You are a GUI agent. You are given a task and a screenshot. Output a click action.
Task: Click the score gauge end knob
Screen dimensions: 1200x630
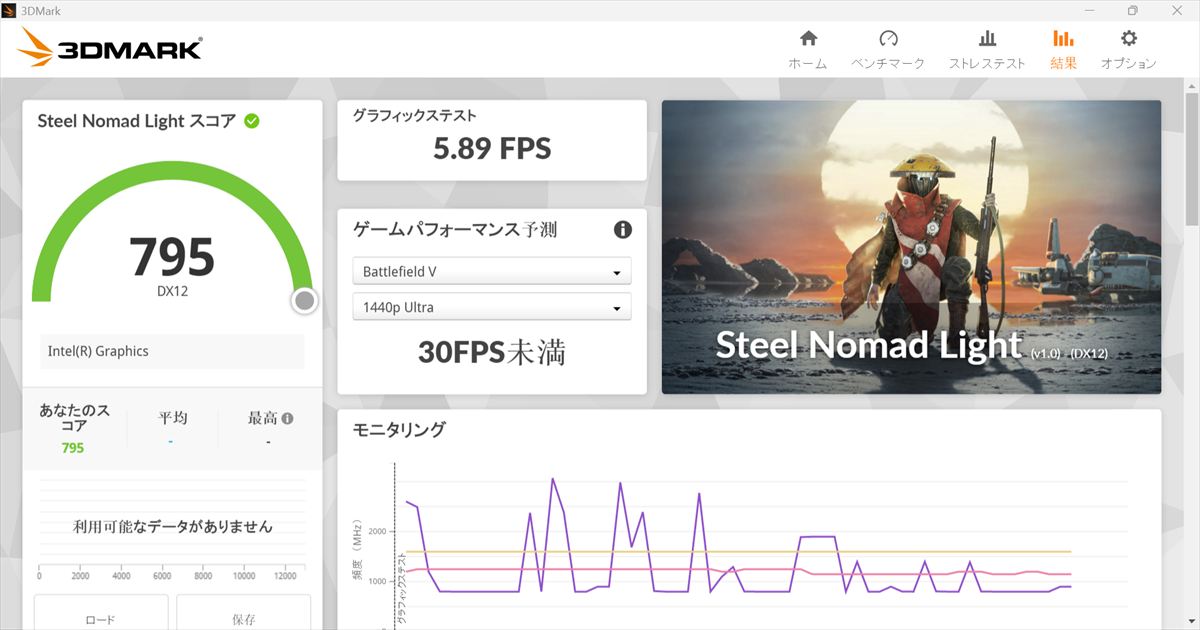click(305, 300)
